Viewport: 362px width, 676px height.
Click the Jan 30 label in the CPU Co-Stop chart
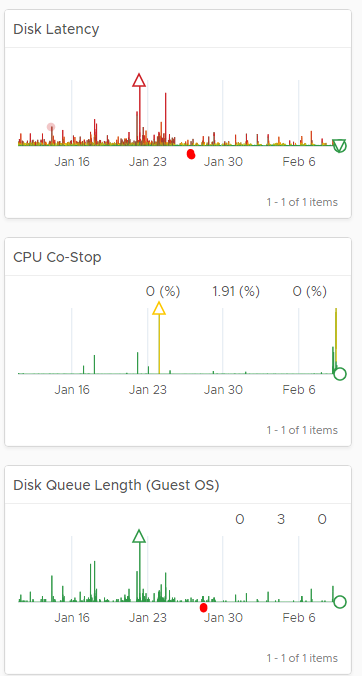pos(223,390)
